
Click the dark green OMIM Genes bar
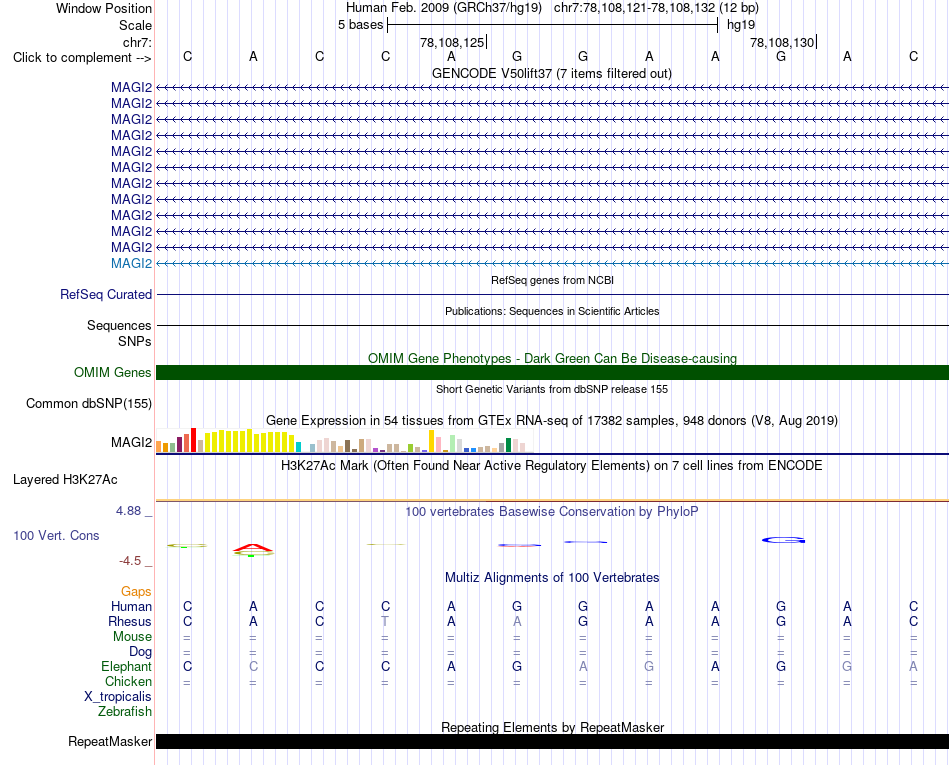tap(552, 373)
